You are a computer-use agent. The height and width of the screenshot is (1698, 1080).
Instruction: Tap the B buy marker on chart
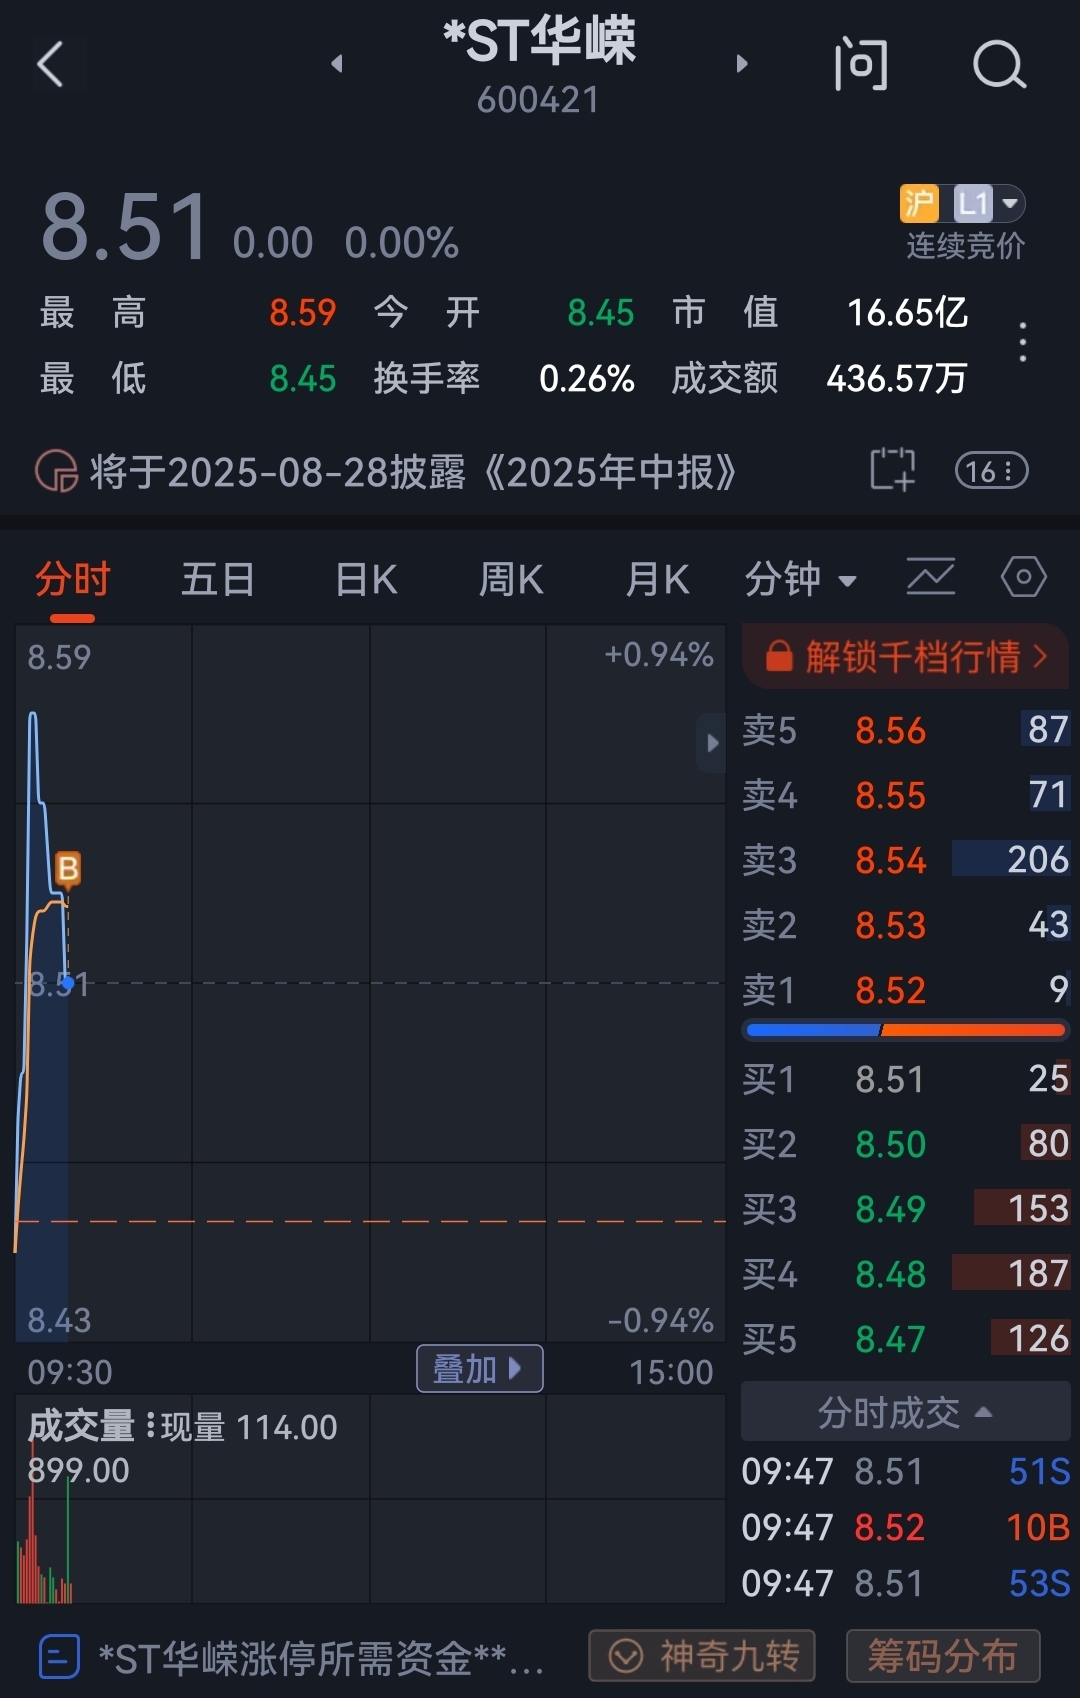pos(68,869)
